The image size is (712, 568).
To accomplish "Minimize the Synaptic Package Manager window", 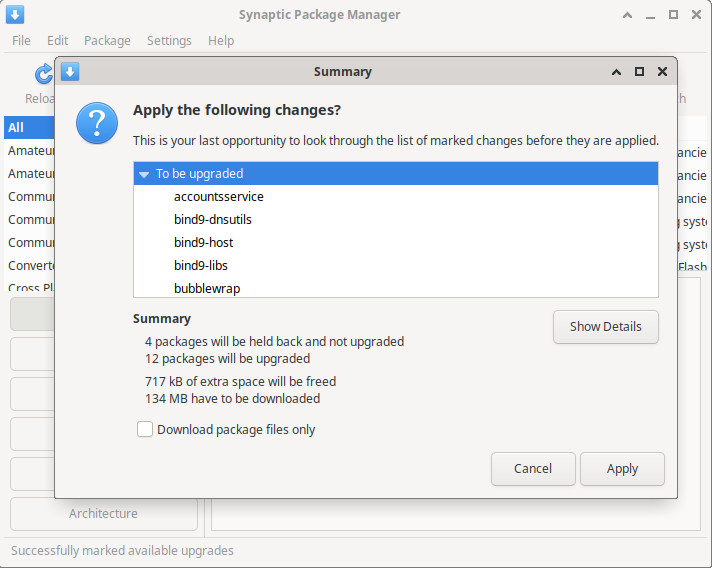I will [x=650, y=16].
